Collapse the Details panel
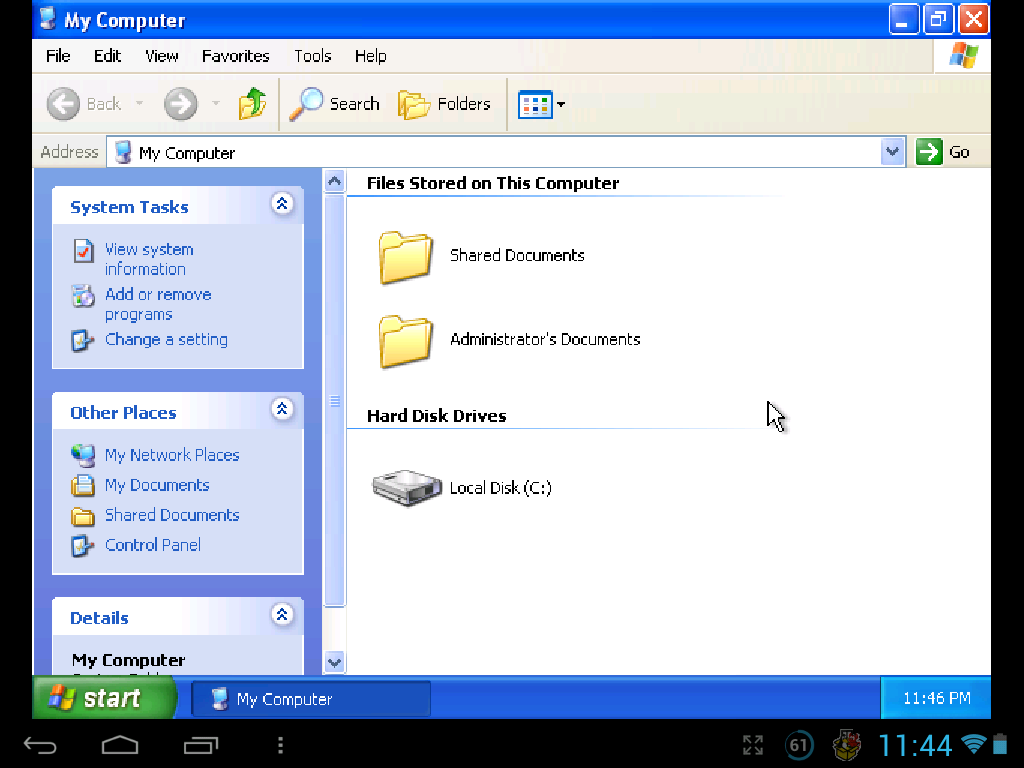Viewport: 1024px width, 768px height. coord(282,615)
